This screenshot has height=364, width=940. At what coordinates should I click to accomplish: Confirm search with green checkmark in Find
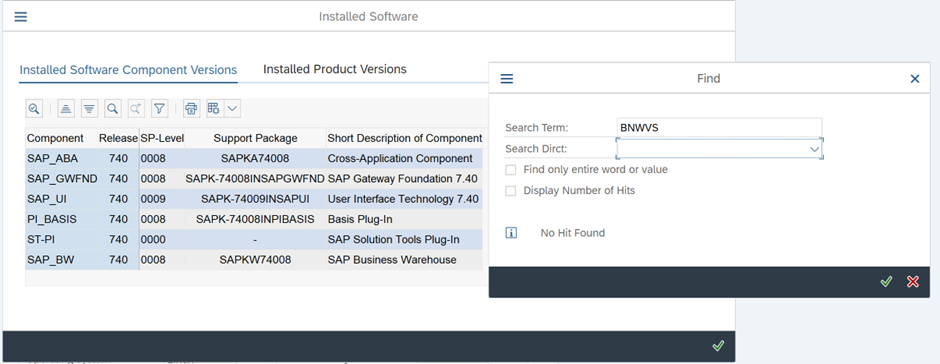pyautogui.click(x=886, y=282)
